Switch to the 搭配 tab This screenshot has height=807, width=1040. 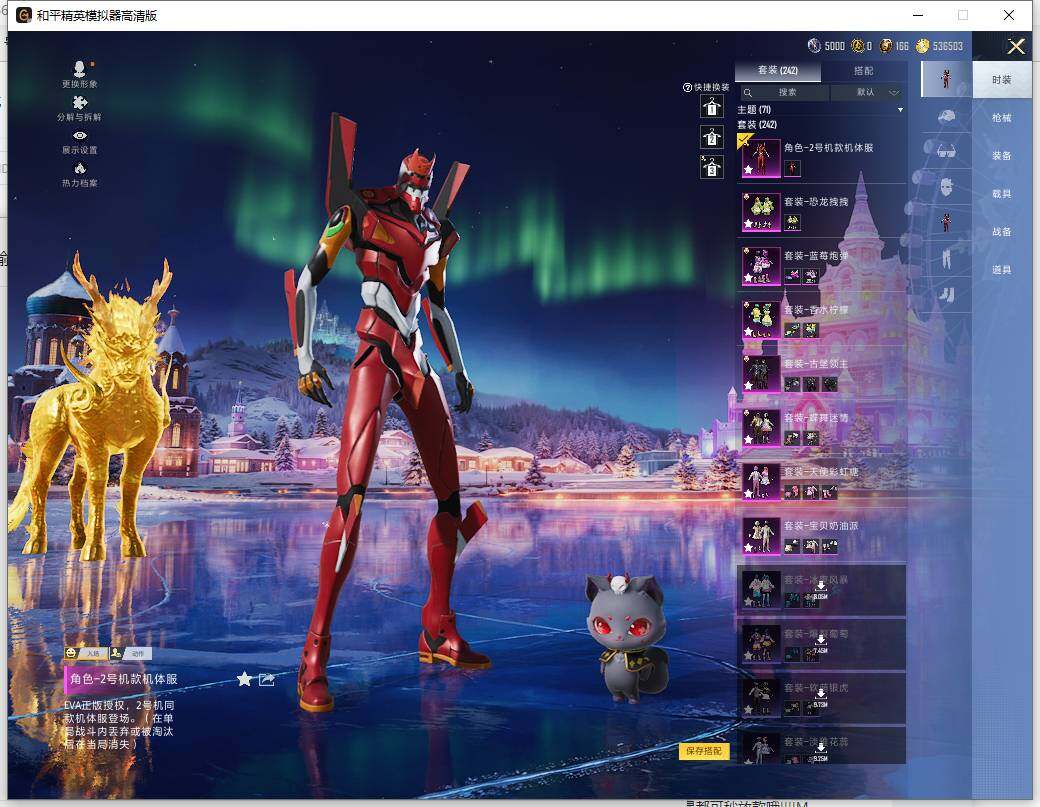(863, 71)
